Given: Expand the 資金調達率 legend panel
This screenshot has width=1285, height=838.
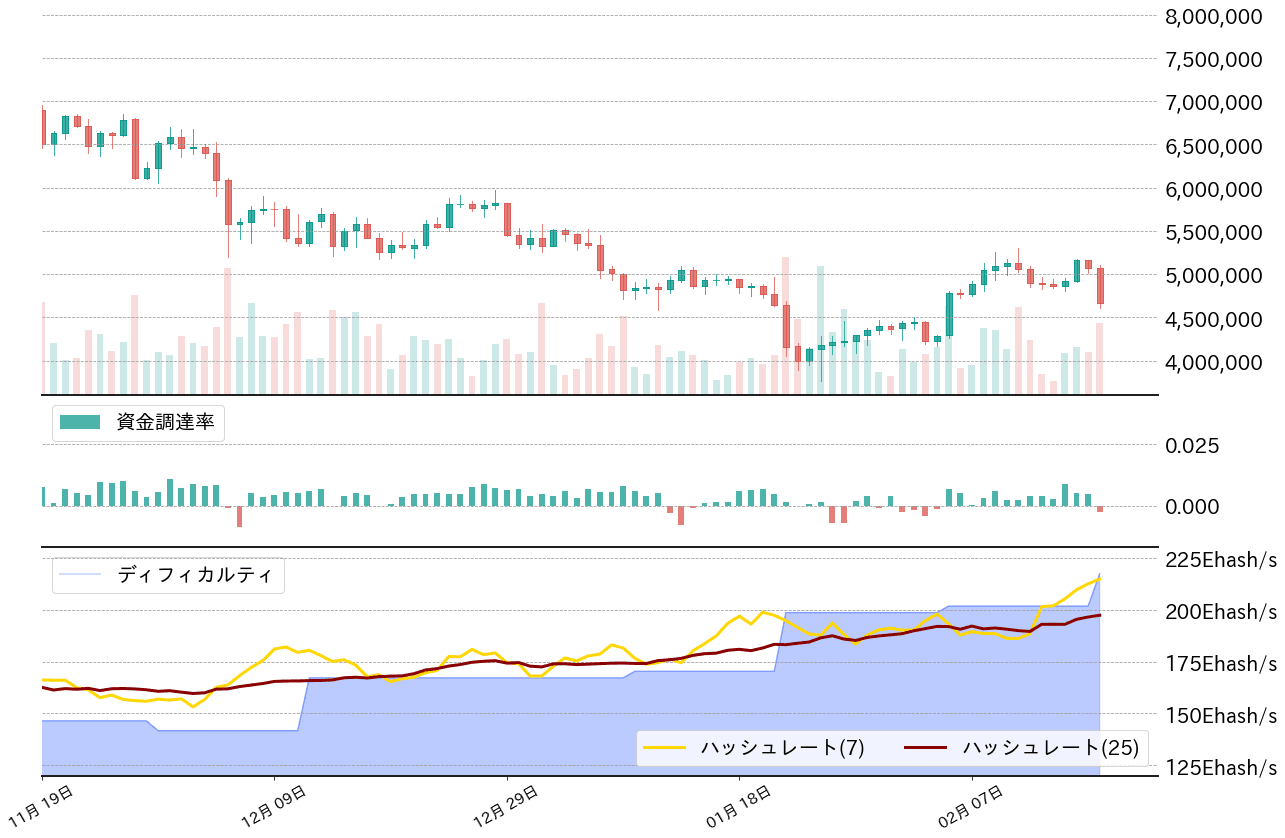Looking at the screenshot, I should (138, 422).
